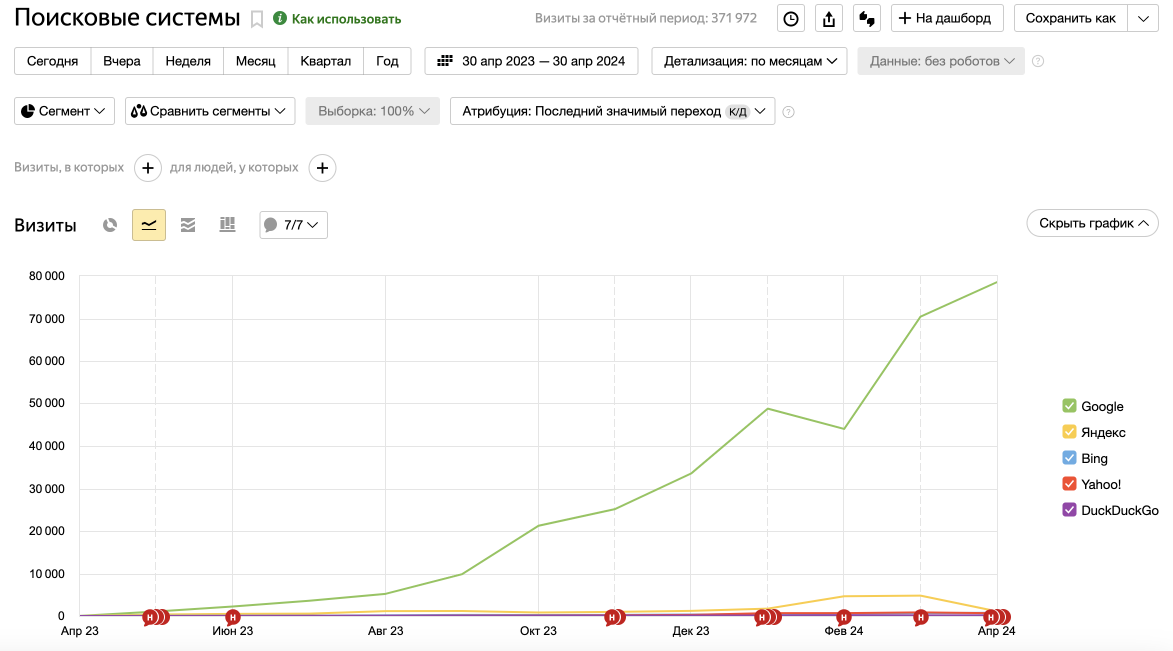Open the 7/7 annotations dropdown

click(293, 224)
